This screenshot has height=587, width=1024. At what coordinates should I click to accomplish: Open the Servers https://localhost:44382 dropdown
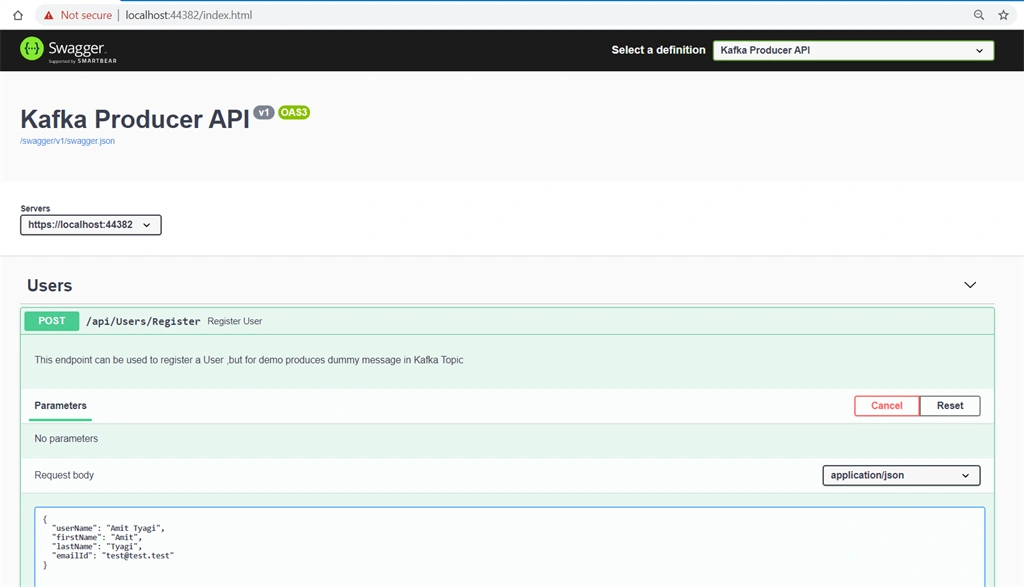91,225
